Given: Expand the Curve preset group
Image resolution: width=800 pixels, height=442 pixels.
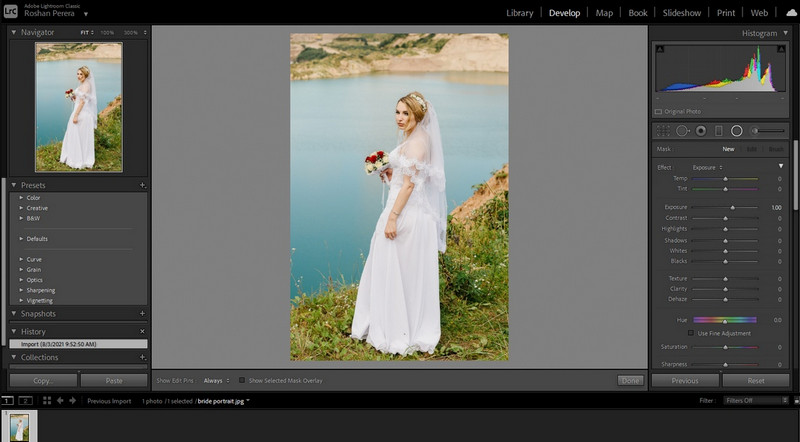Looking at the screenshot, I should [x=21, y=259].
